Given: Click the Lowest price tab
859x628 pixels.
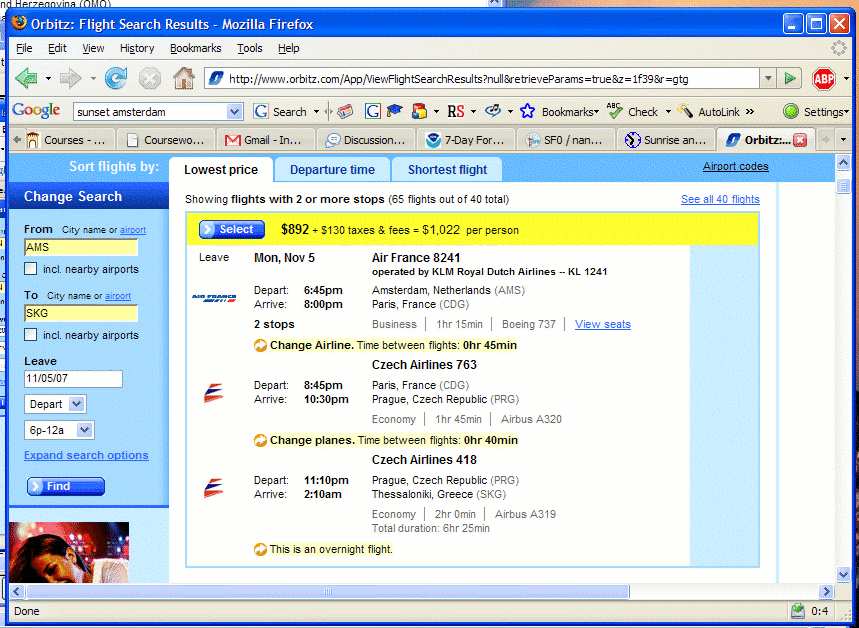Looking at the screenshot, I should pos(221,170).
